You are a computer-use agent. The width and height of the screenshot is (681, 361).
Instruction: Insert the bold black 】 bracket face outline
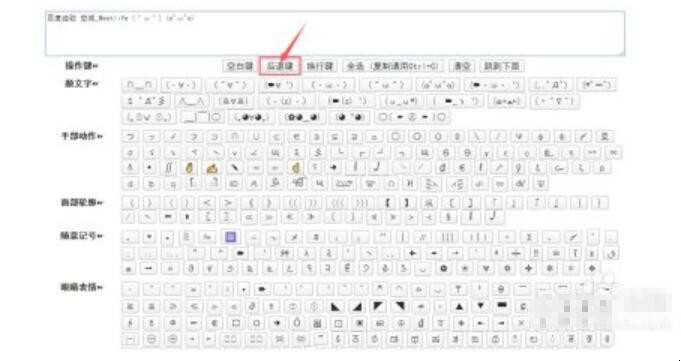(x=407, y=203)
